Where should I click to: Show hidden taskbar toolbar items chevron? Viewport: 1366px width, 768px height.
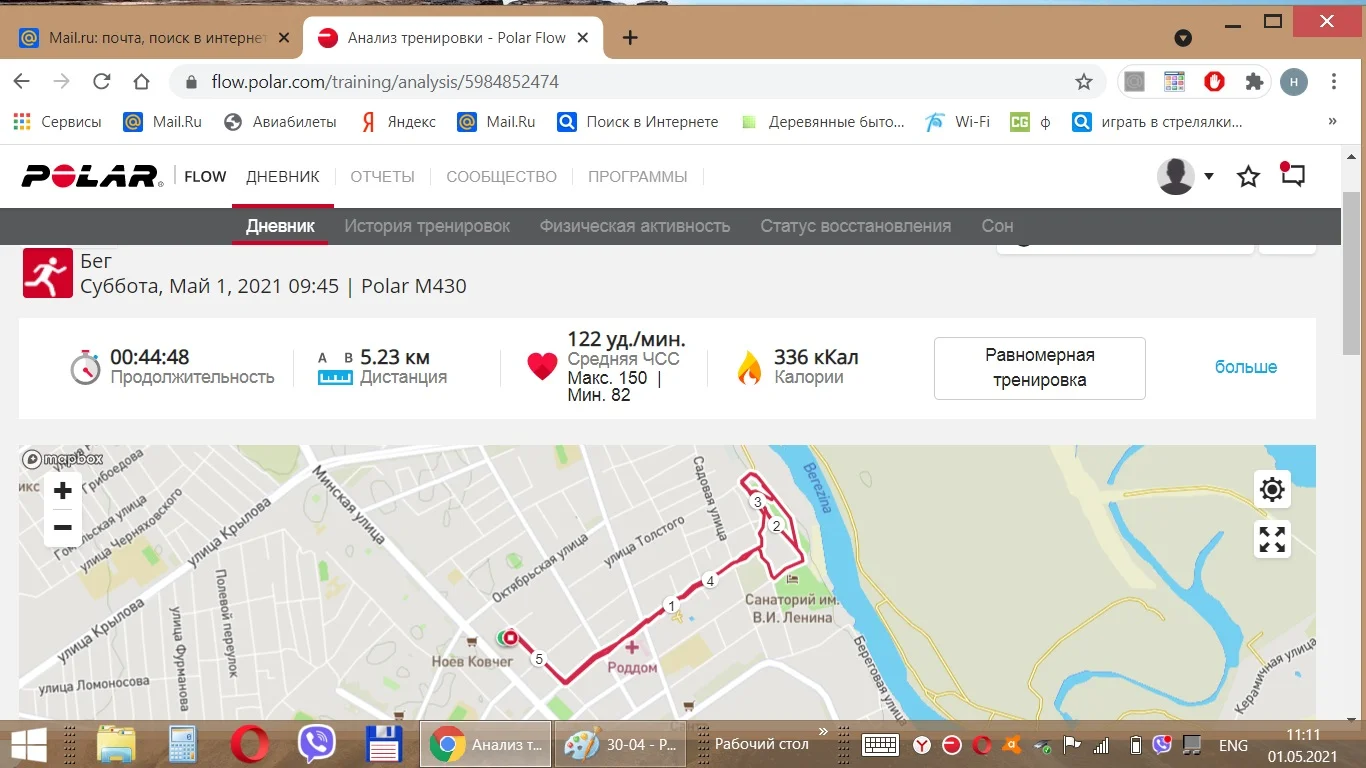click(823, 732)
